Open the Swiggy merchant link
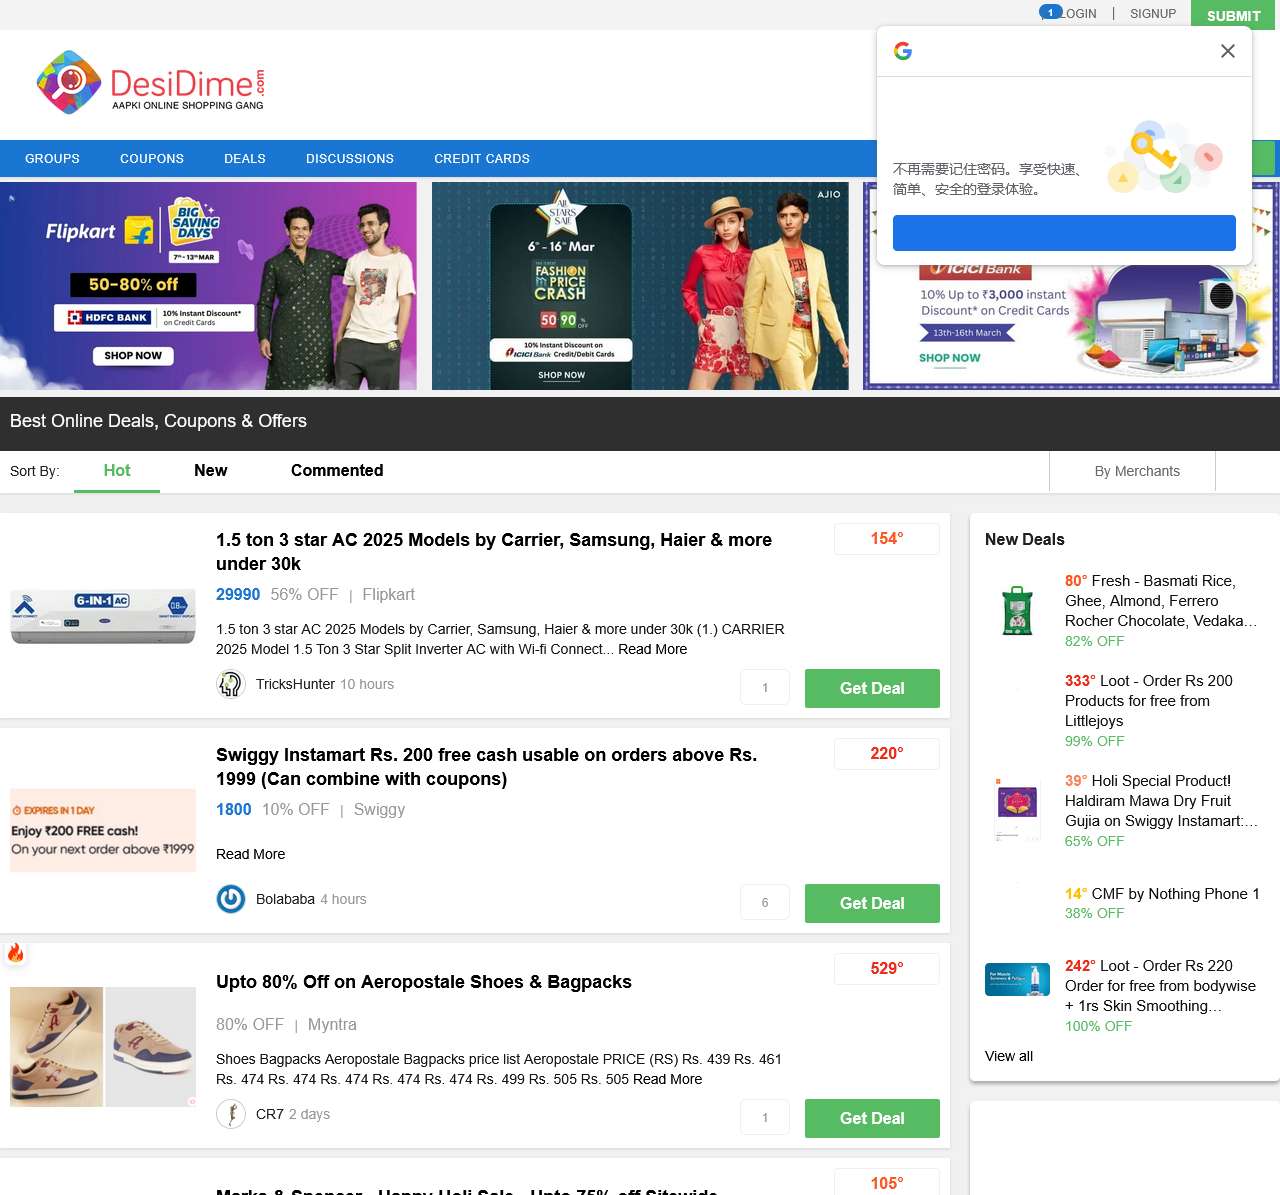This screenshot has width=1280, height=1195. 379,810
